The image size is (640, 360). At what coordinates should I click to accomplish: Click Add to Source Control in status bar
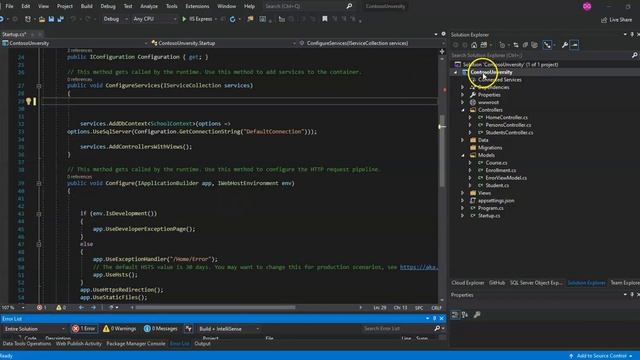point(601,356)
